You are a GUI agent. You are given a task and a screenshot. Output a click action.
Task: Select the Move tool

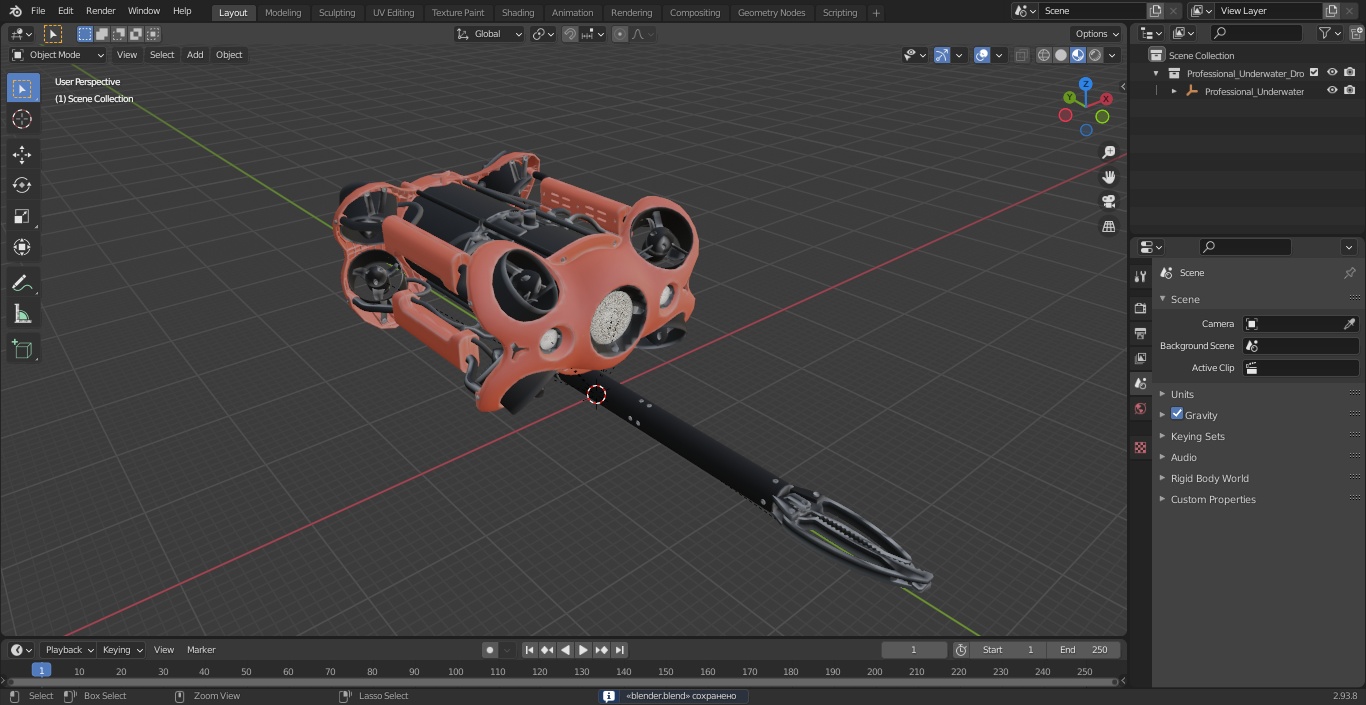click(22, 154)
